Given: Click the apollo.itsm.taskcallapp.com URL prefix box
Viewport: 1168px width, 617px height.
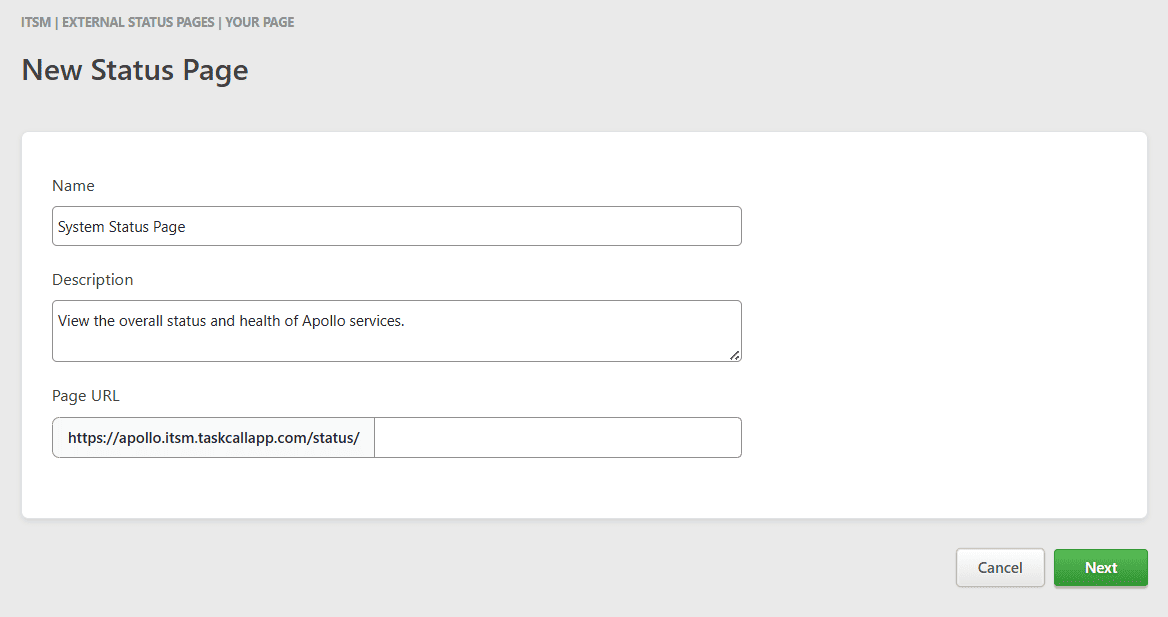Looking at the screenshot, I should click(x=213, y=438).
